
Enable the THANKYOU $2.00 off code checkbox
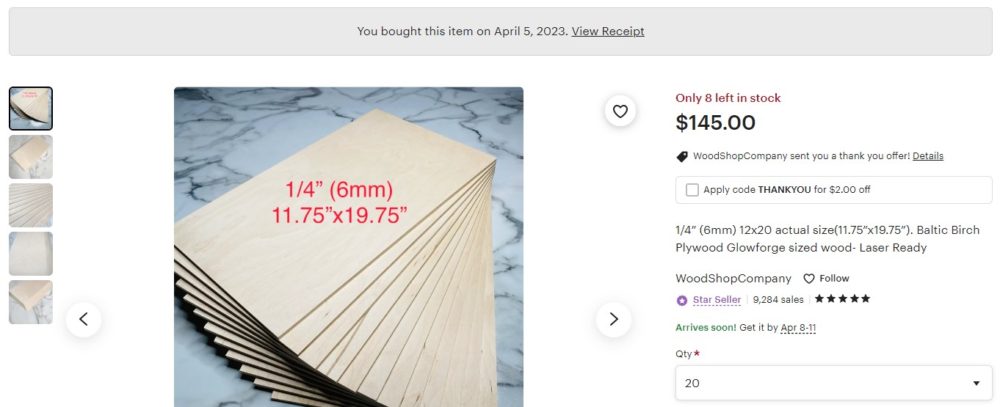pos(692,189)
